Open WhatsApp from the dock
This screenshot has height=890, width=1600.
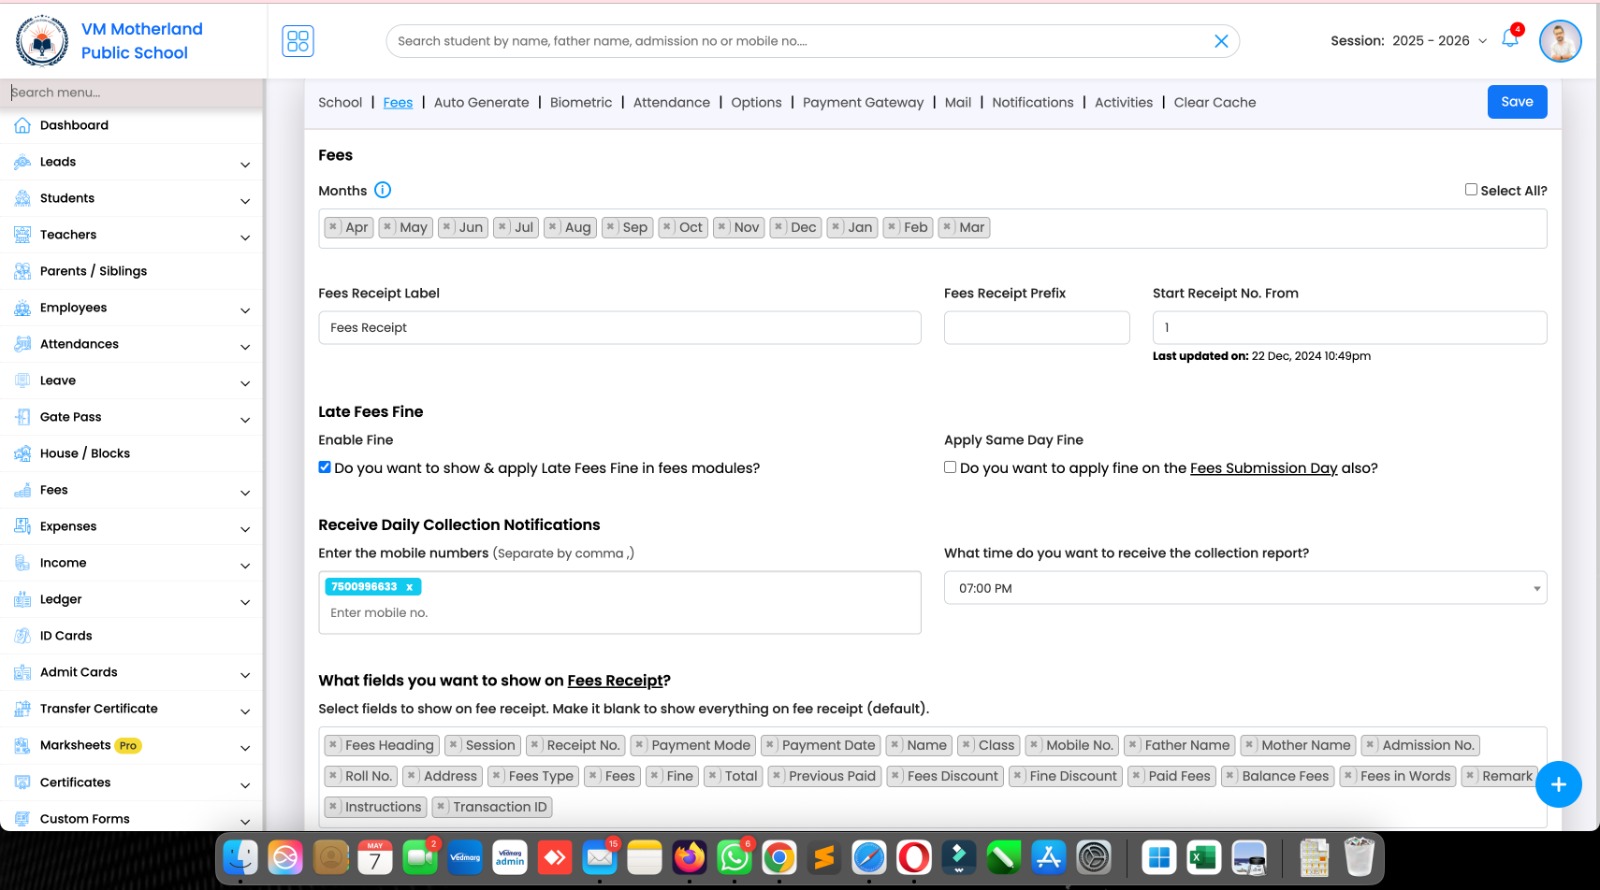(x=734, y=857)
